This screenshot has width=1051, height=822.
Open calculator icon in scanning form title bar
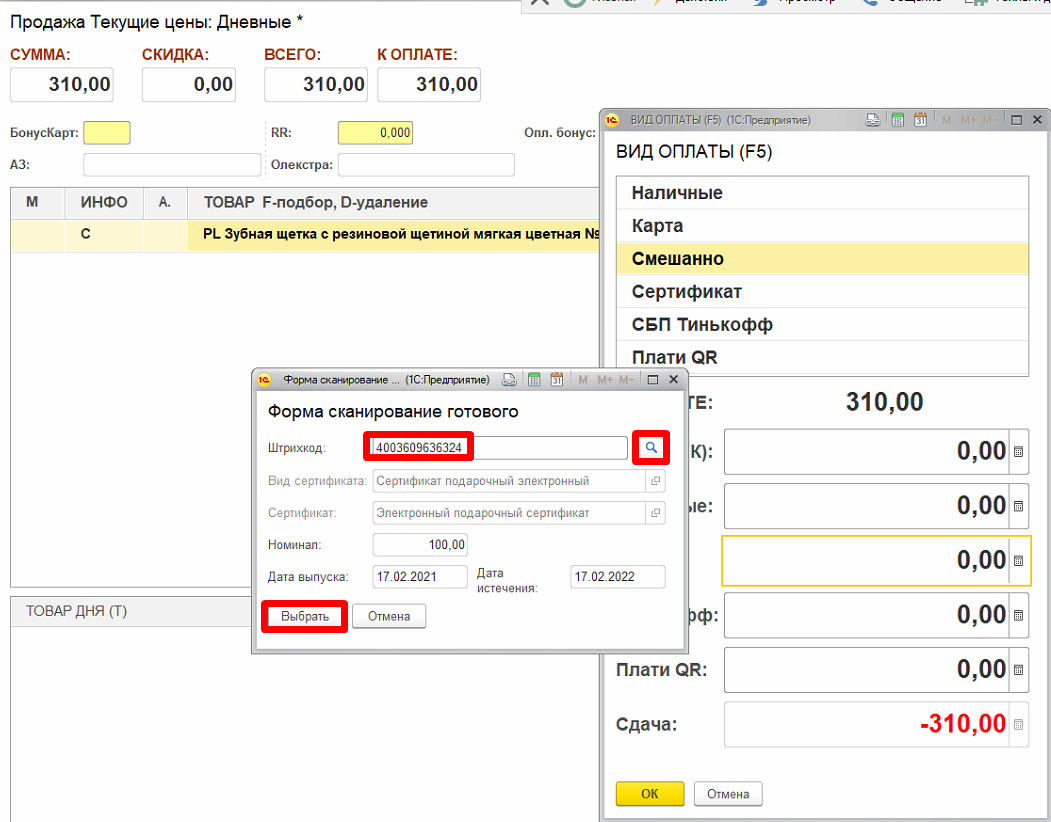click(535, 380)
